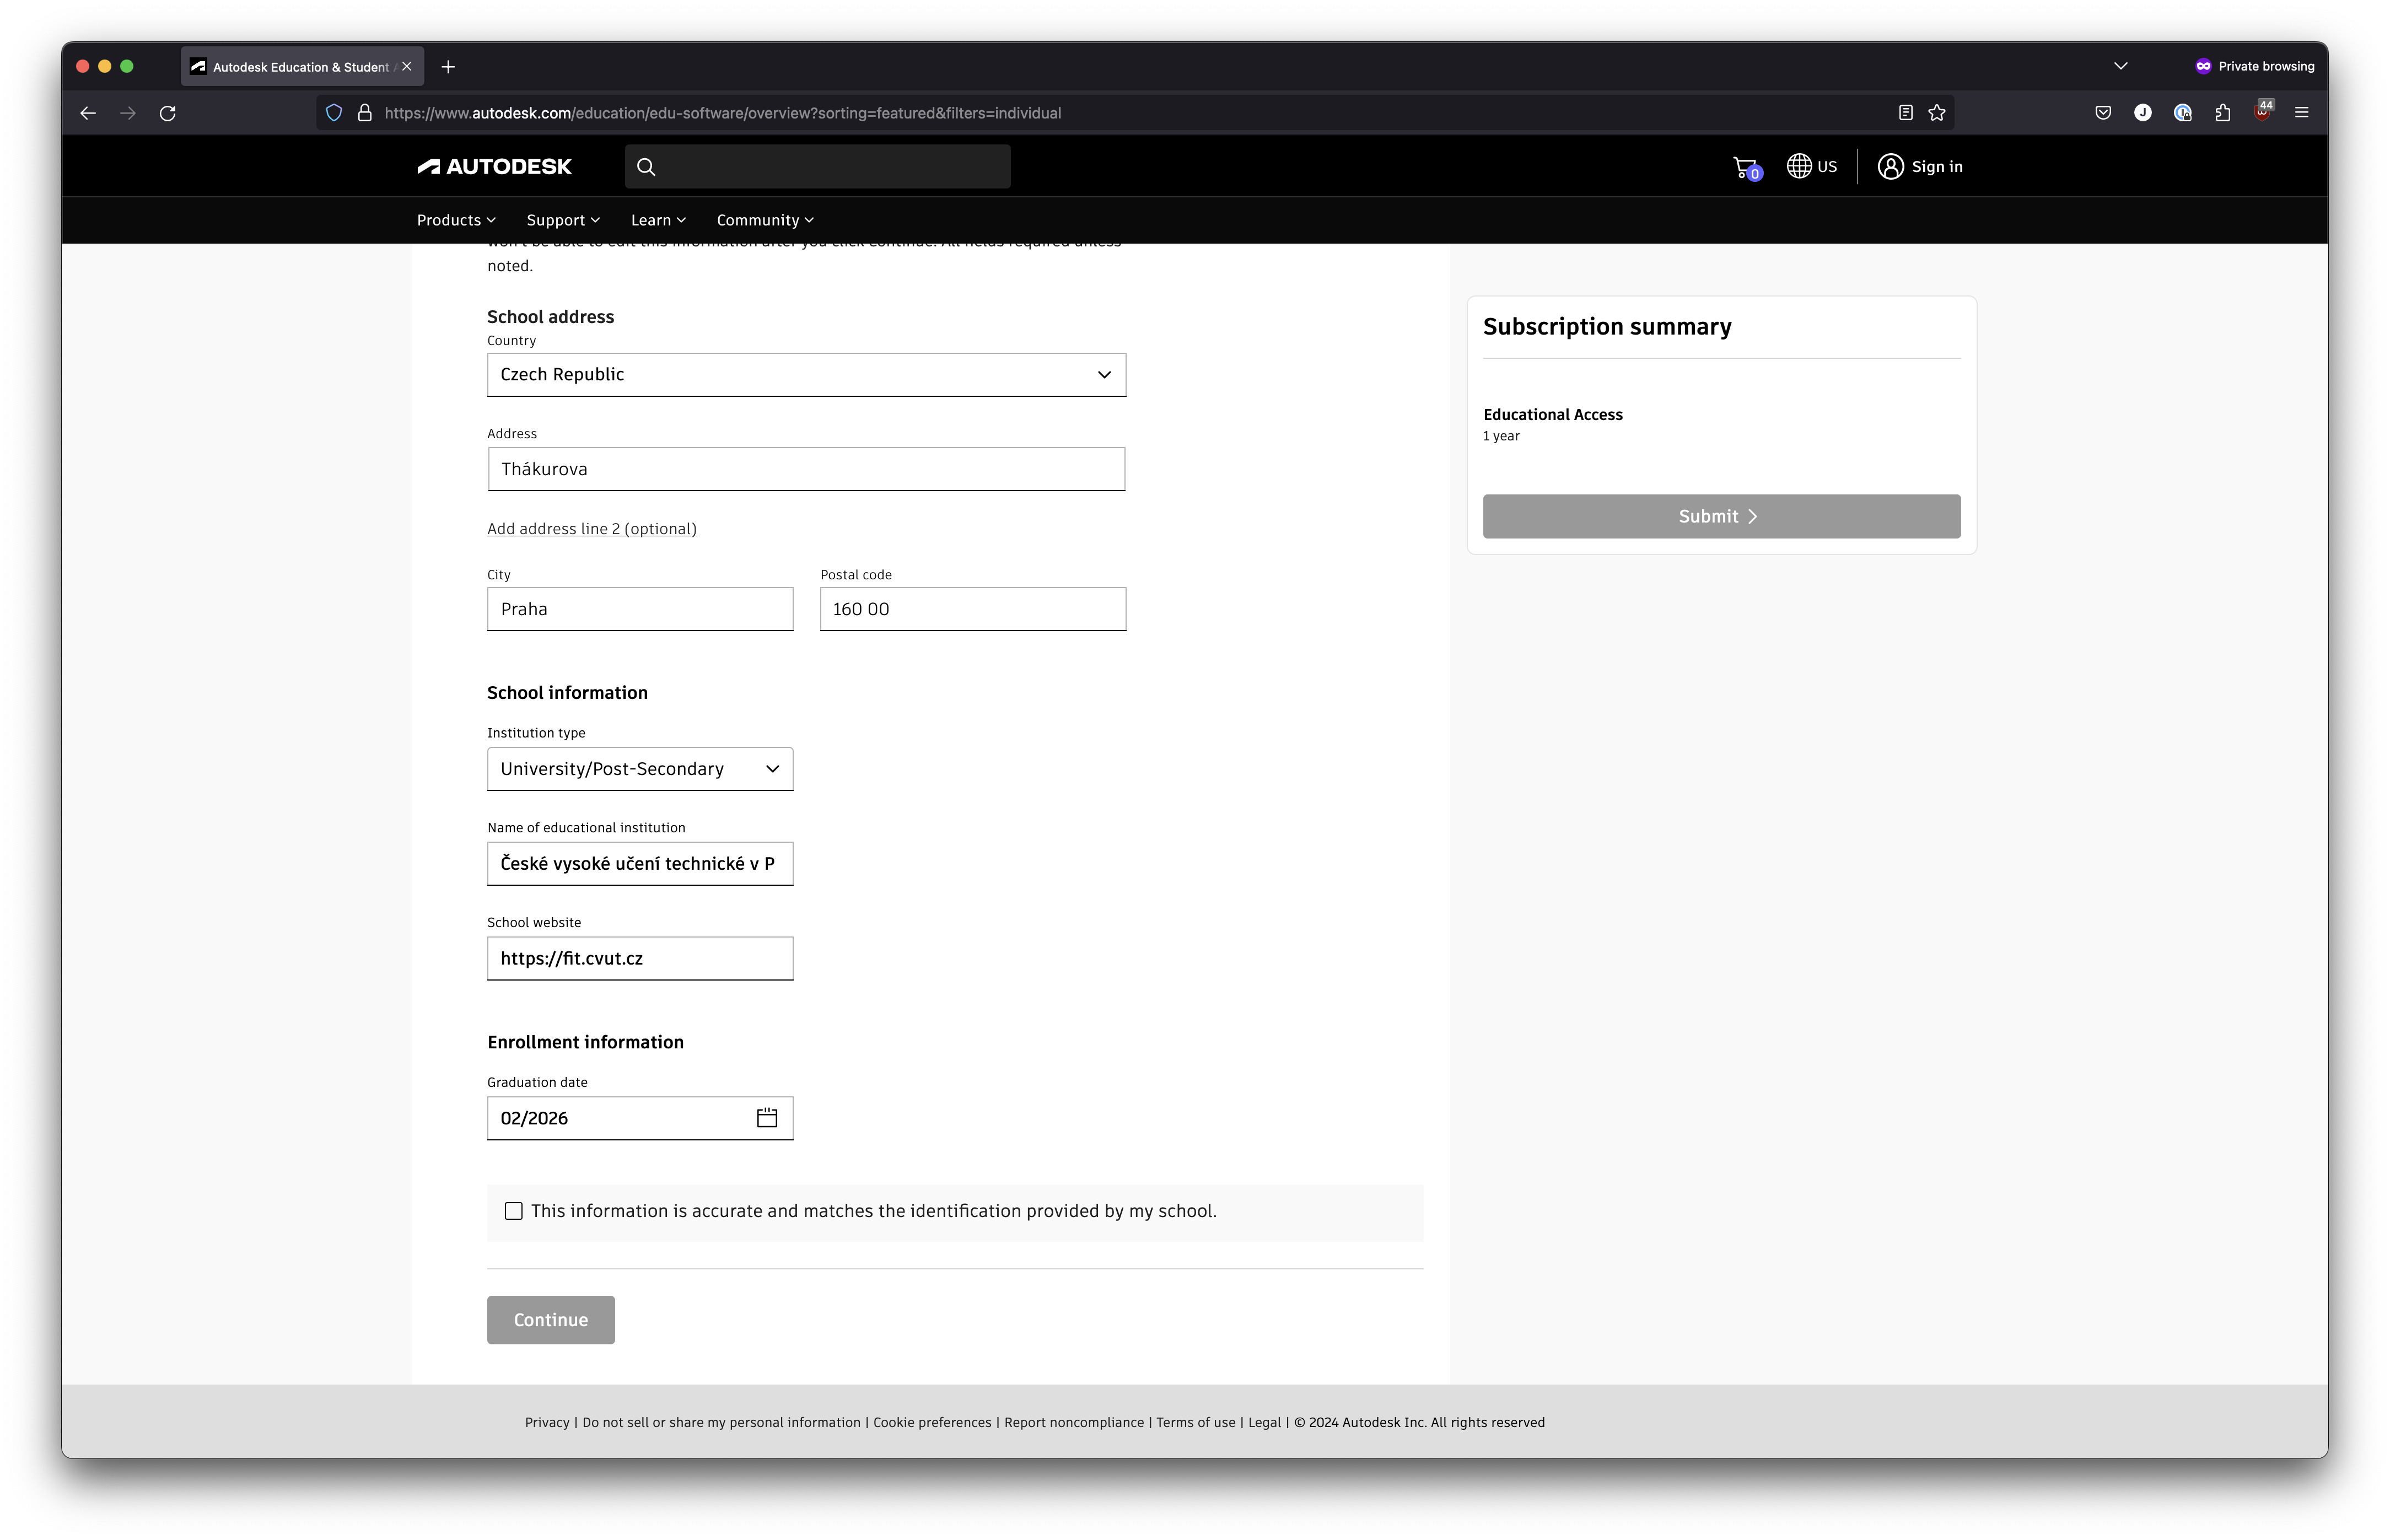Screen dimensions: 2390x1540
Task: Click the red extension icon with badge 44
Action: coord(2263,111)
